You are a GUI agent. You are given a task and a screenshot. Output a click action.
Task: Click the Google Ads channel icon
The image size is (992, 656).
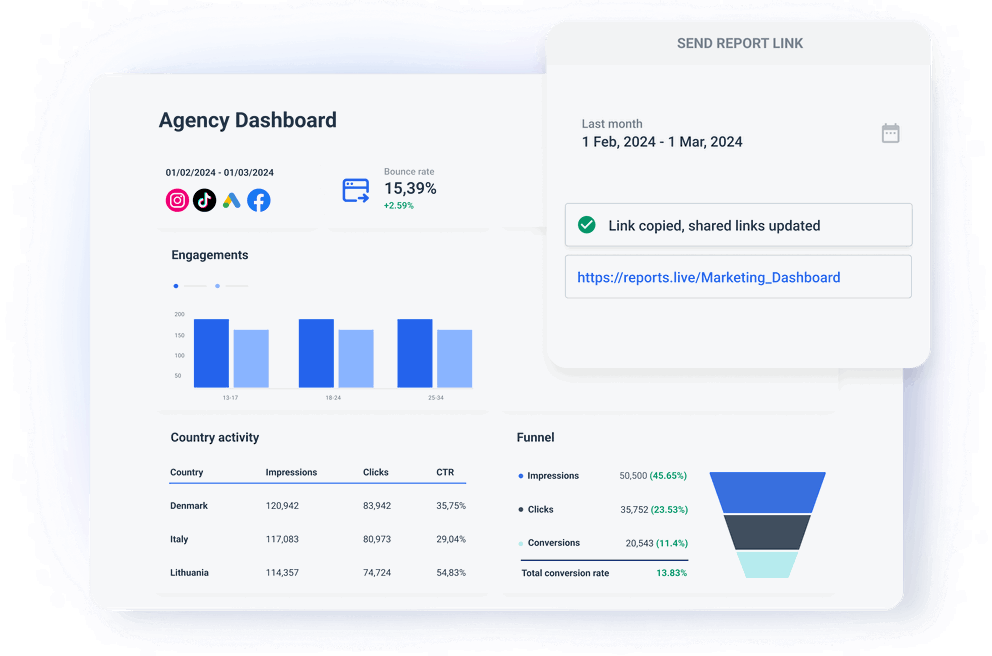[231, 200]
